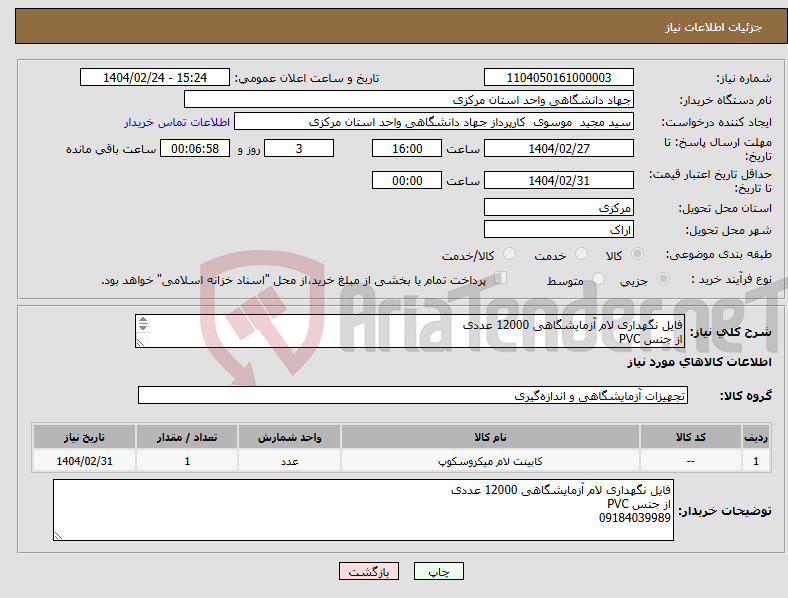Click the price validity date 1404/02/31 field

559,180
